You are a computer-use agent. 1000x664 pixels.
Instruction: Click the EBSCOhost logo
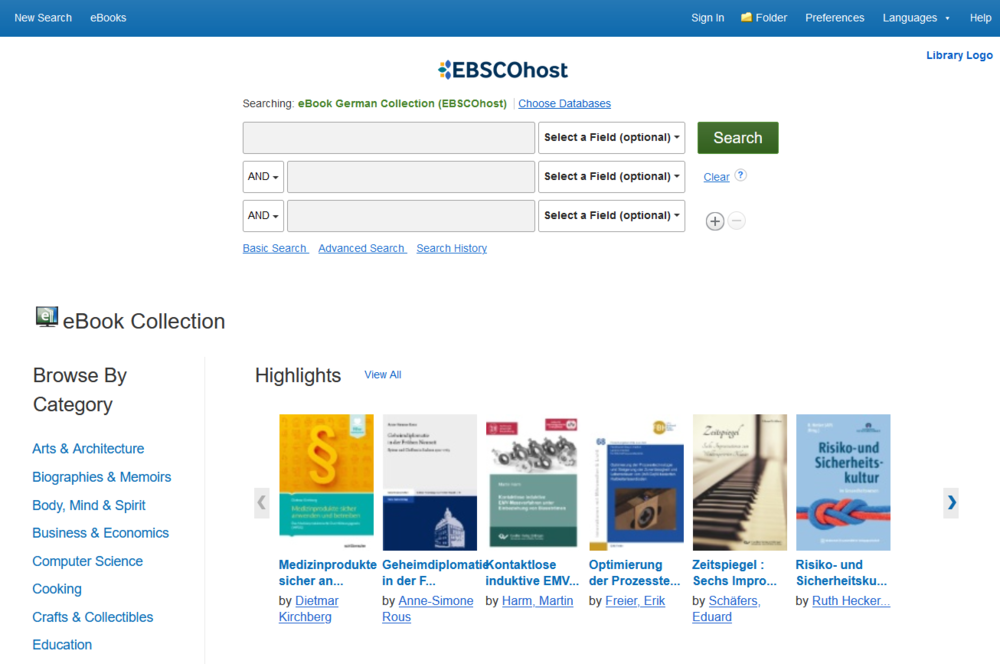coord(503,70)
